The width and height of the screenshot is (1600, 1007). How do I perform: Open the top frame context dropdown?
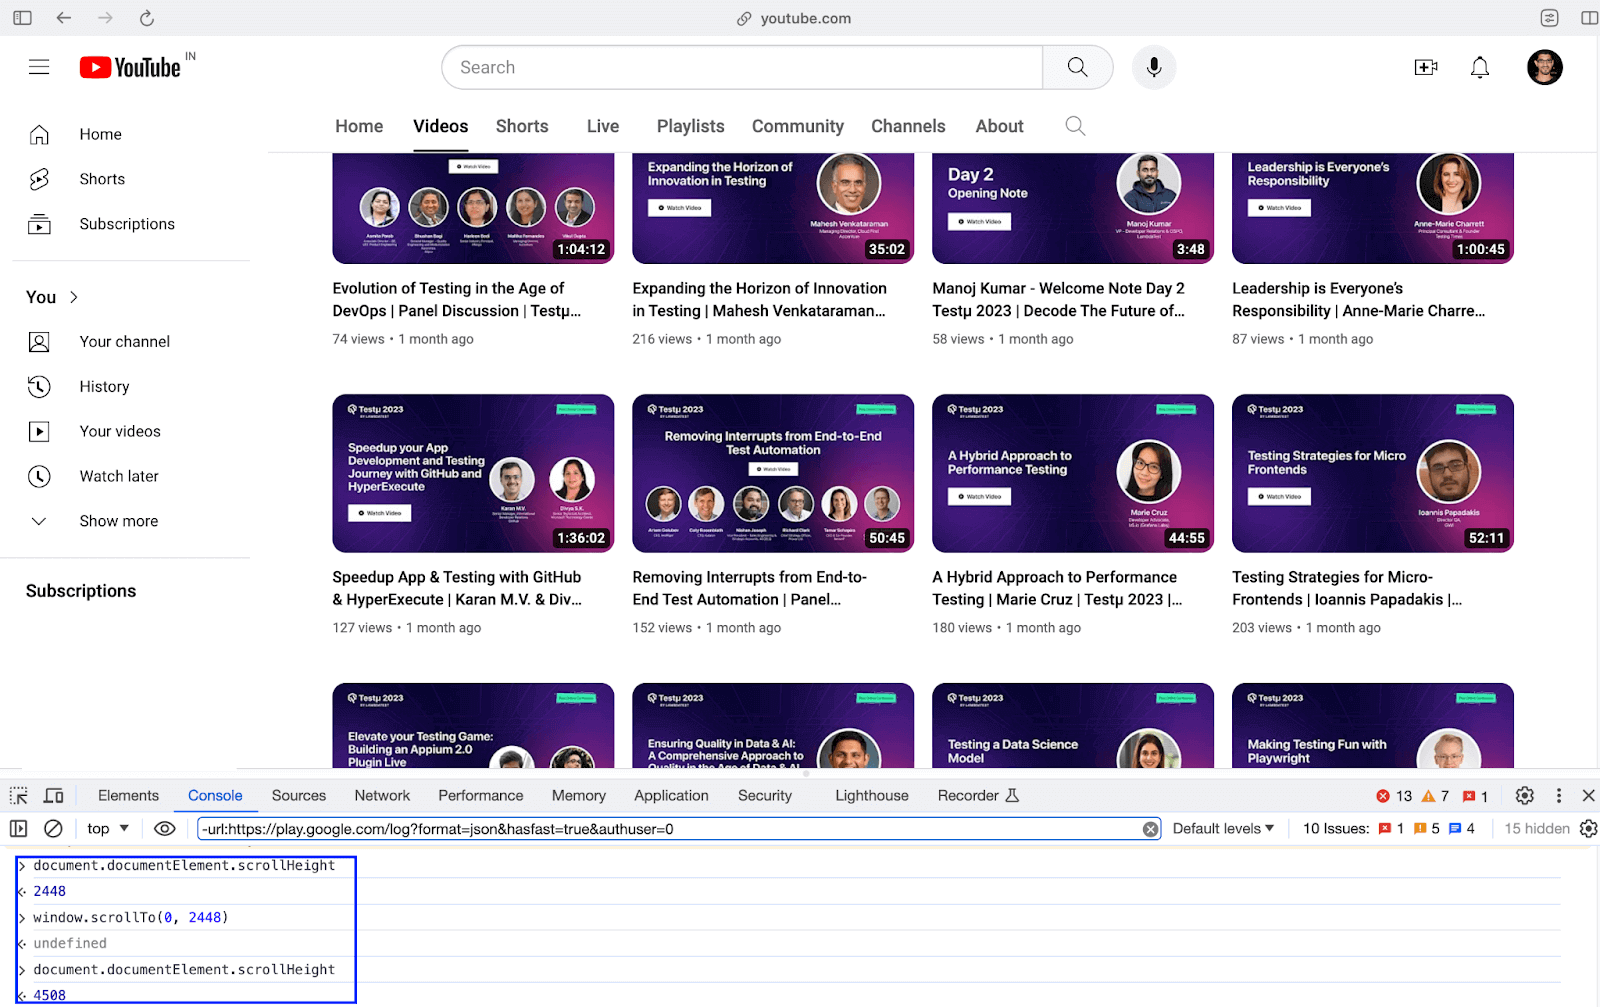(x=106, y=828)
